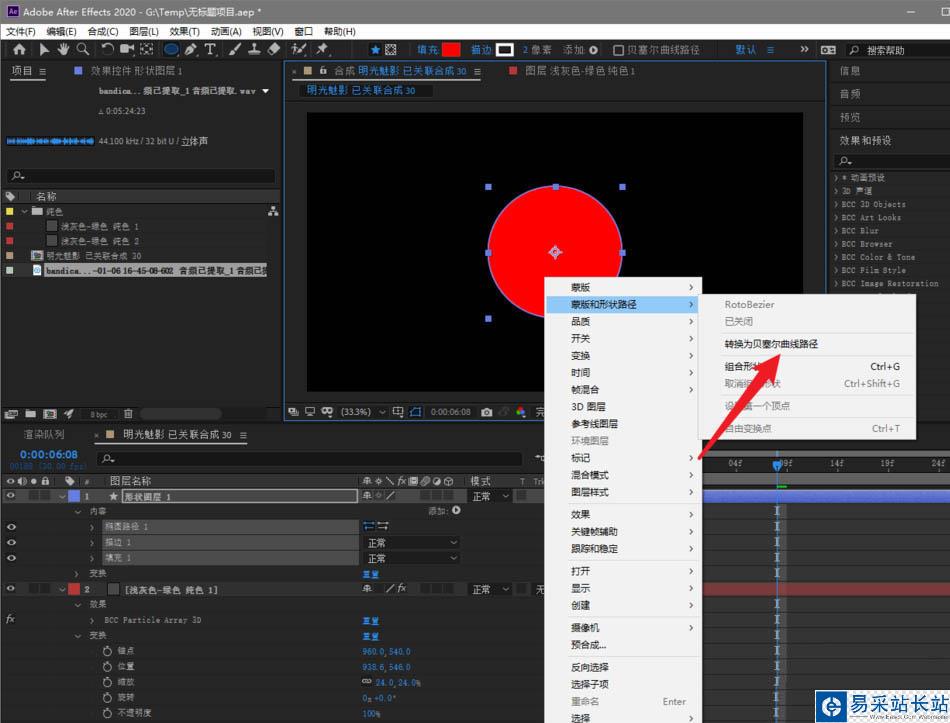This screenshot has width=950, height=723.
Task: Toggle visibility of Stroke 1 row
Action: click(11, 542)
